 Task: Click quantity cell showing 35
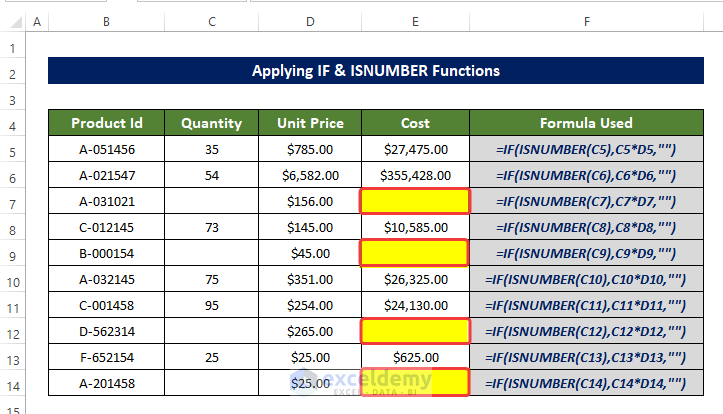tap(212, 149)
